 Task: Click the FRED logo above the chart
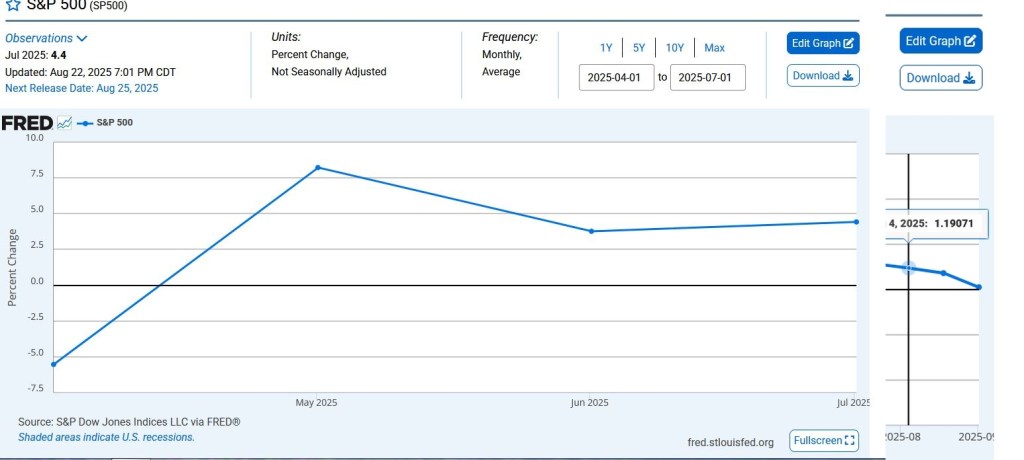point(26,123)
